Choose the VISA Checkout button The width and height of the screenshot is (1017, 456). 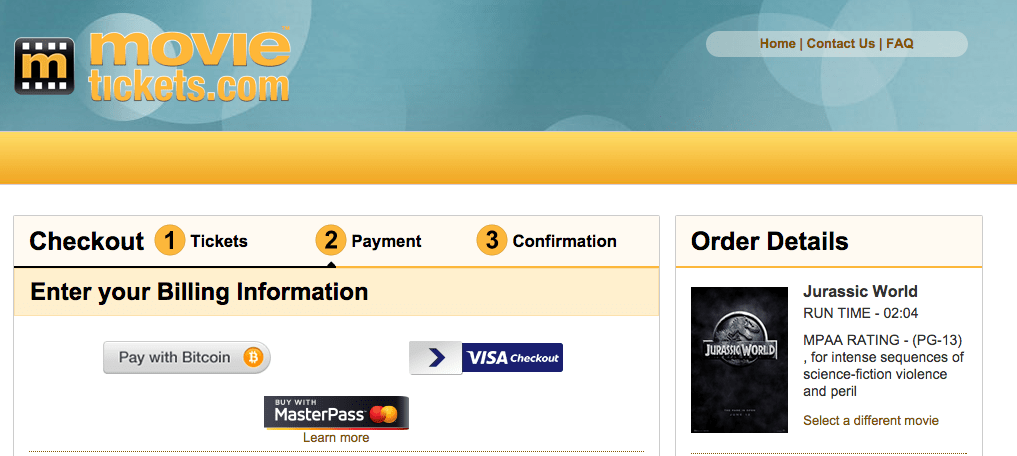tap(486, 357)
